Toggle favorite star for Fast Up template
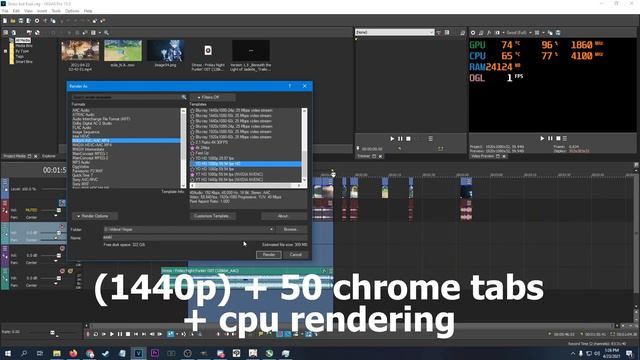The height and width of the screenshot is (360, 640). tap(192, 153)
